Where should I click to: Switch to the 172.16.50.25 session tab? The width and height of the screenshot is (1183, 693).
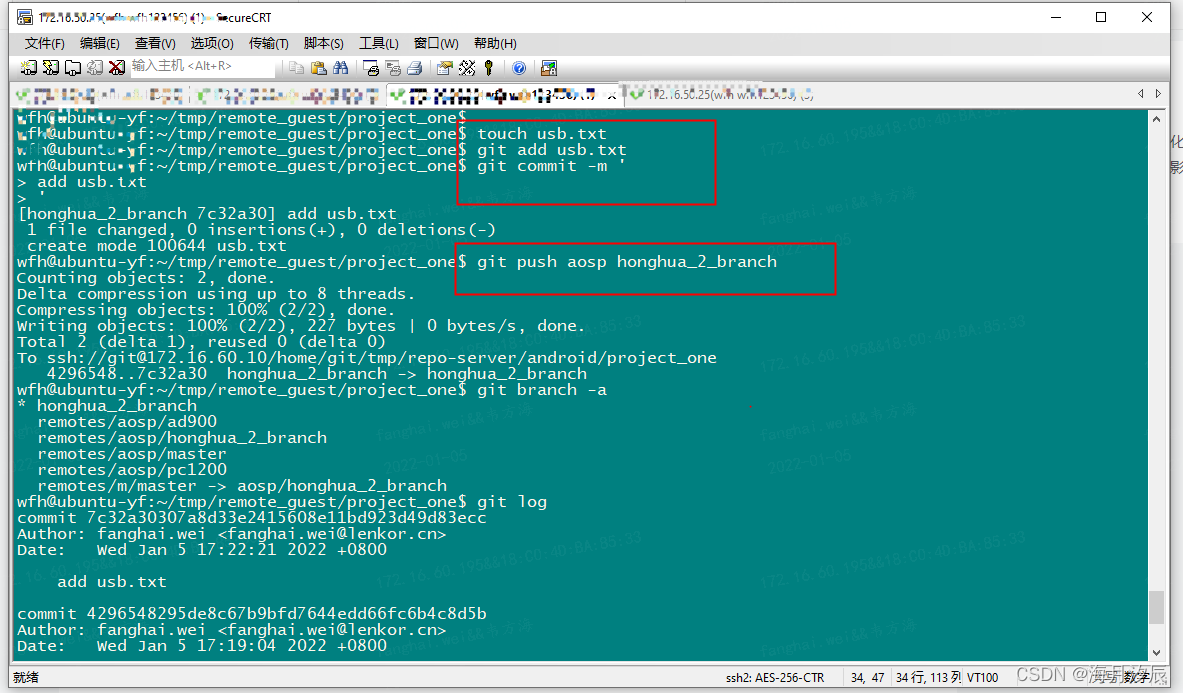coord(721,94)
